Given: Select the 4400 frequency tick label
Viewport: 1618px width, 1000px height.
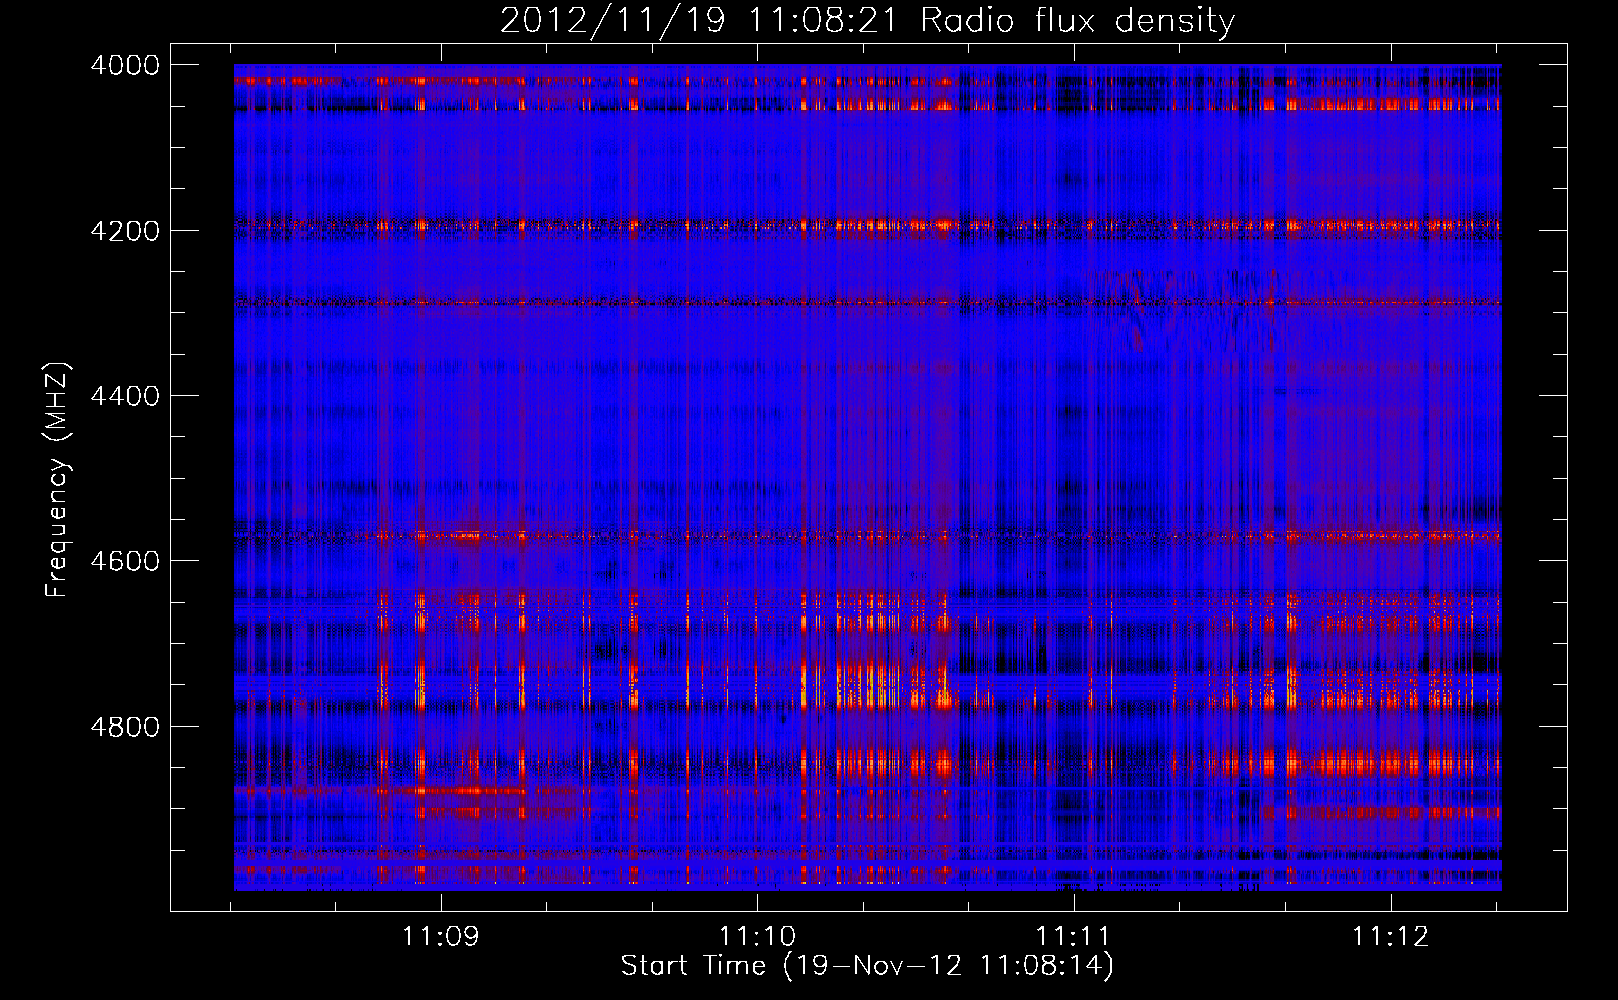Looking at the screenshot, I should [125, 396].
